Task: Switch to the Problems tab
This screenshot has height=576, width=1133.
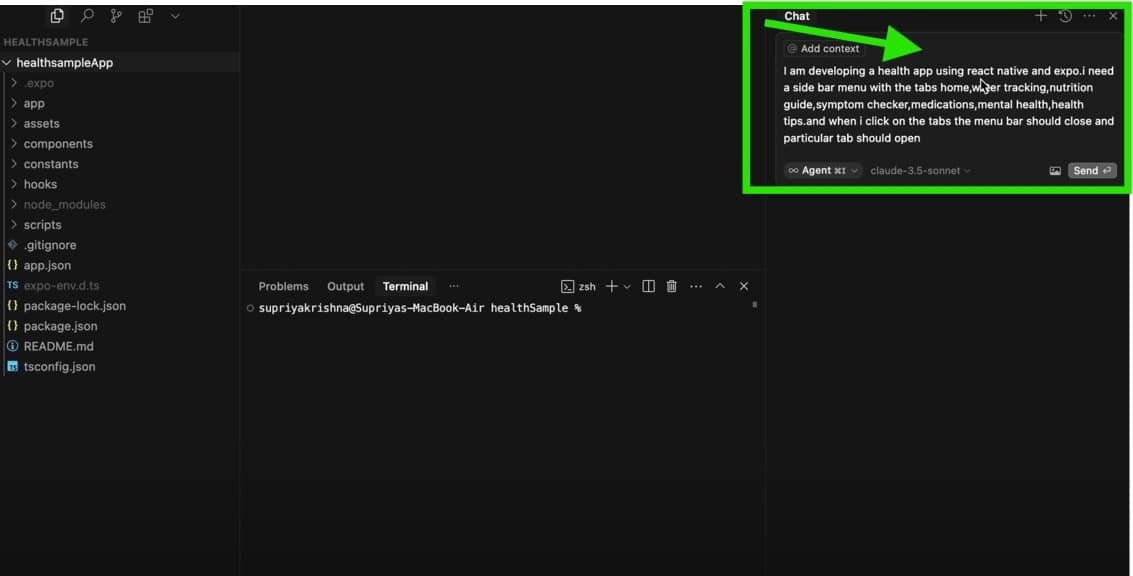Action: point(283,286)
